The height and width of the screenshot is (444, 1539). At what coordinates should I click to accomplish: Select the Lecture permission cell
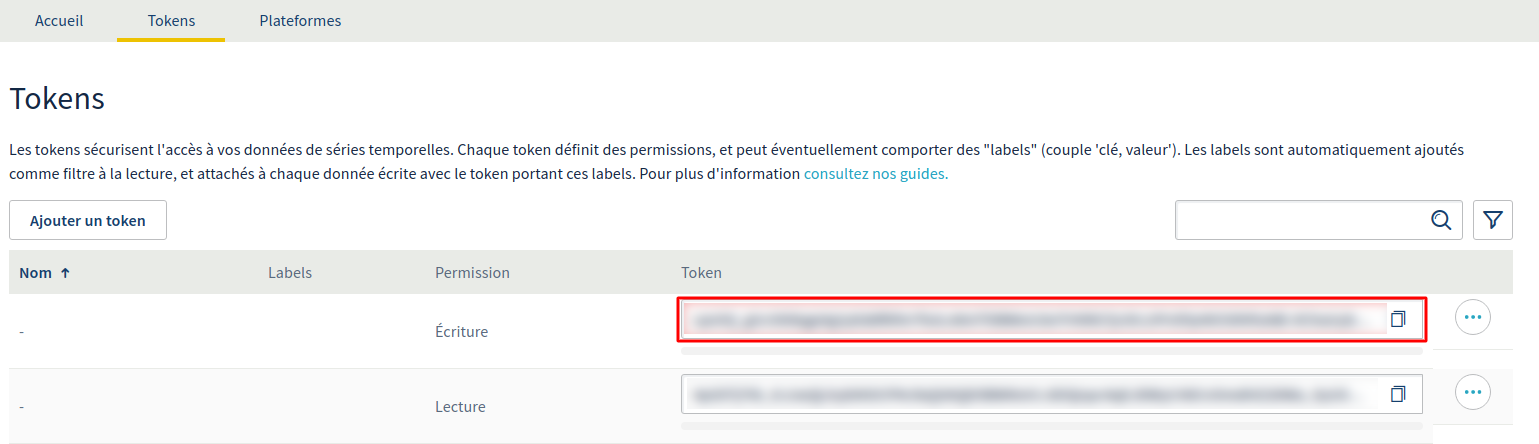pyautogui.click(x=460, y=407)
